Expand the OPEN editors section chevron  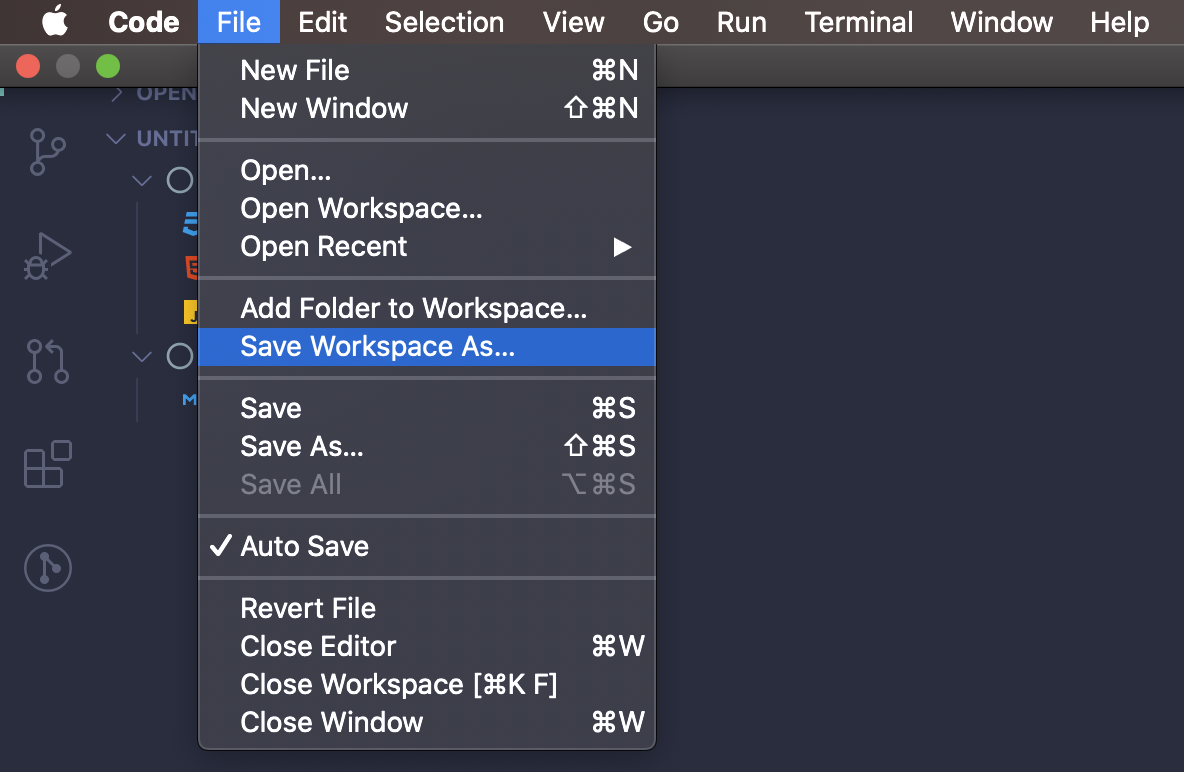116,94
